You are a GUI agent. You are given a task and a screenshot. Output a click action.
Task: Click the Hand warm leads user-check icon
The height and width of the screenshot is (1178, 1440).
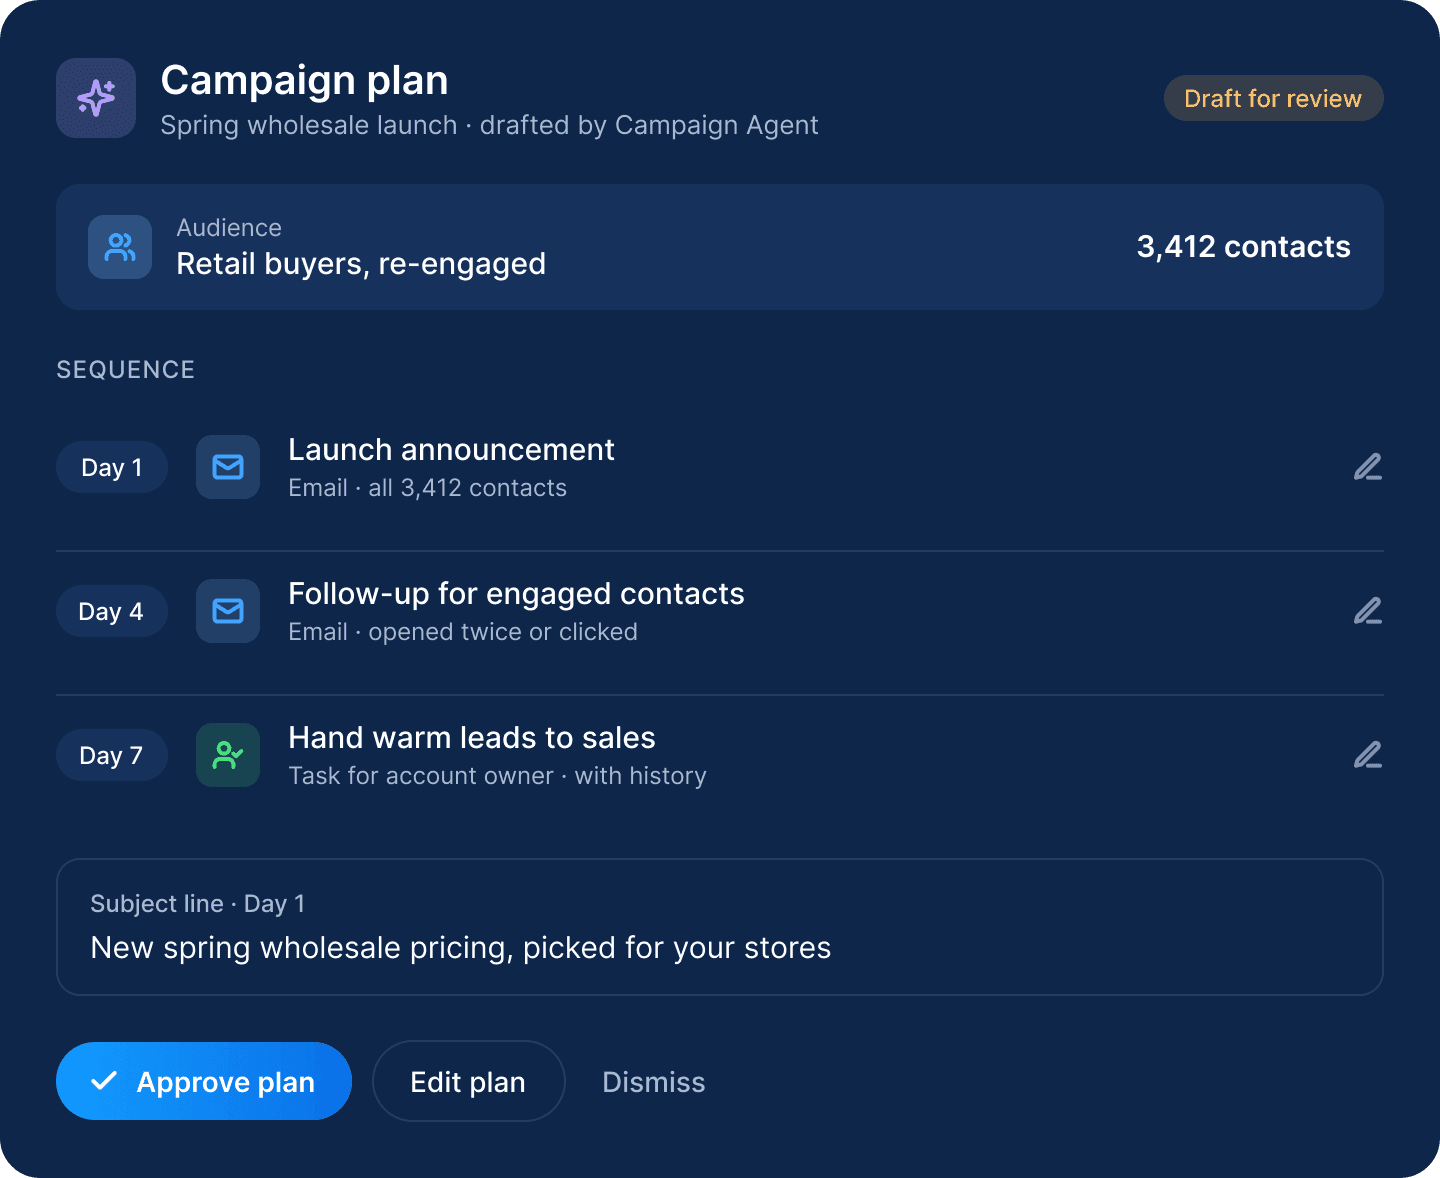pyautogui.click(x=228, y=755)
